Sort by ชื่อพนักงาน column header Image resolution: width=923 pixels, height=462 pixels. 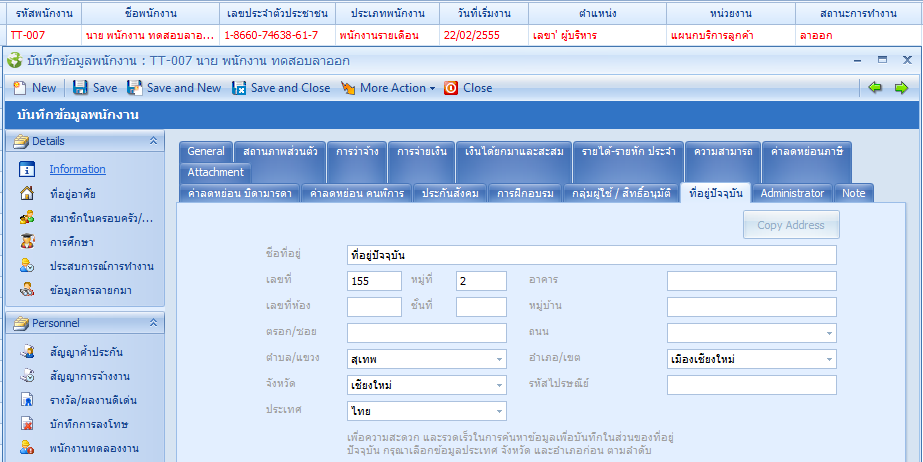[151, 14]
